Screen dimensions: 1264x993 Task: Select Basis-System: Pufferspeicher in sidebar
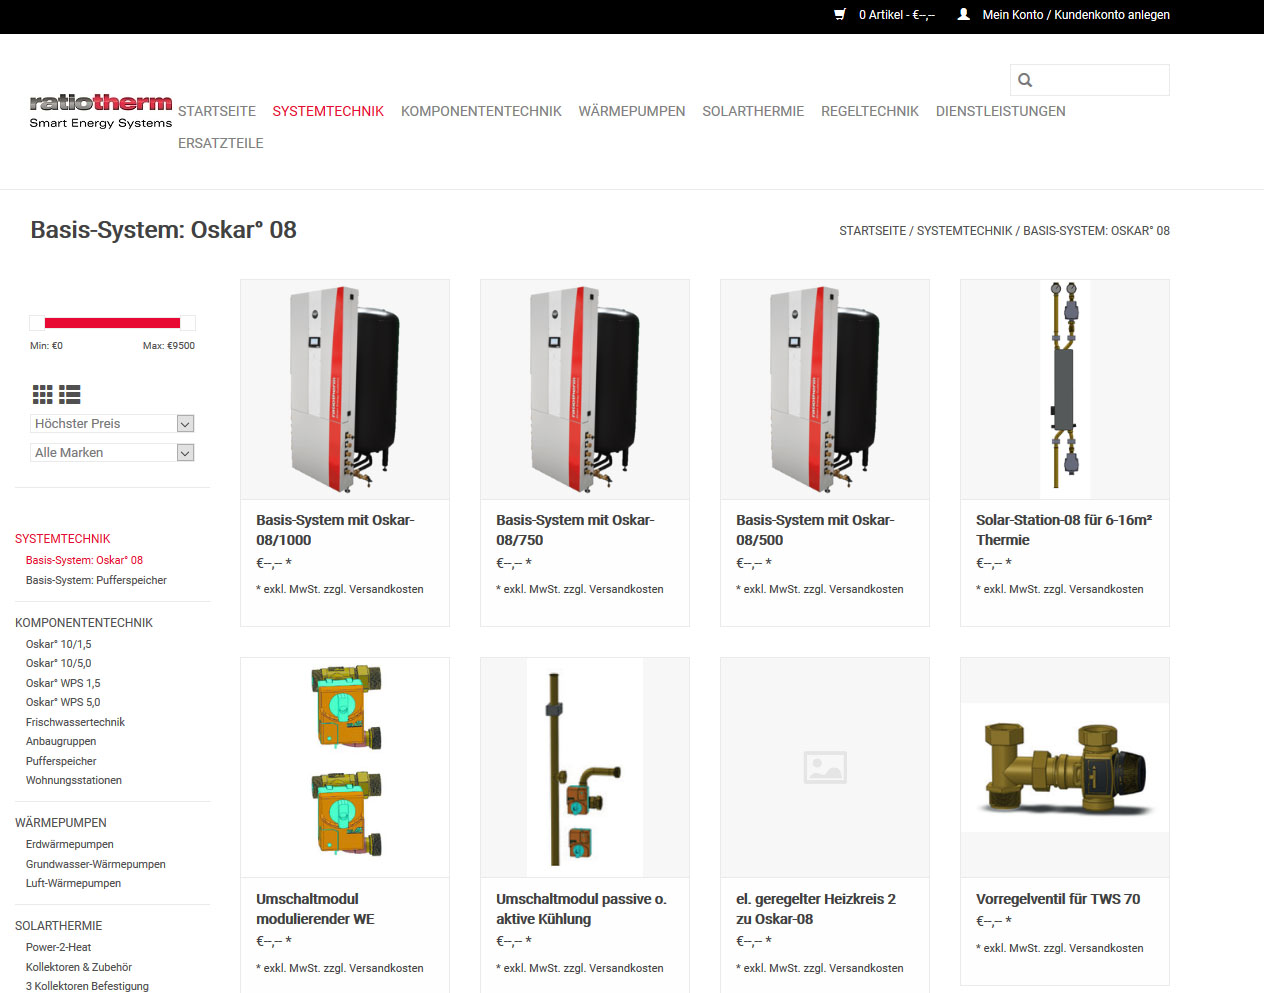[96, 580]
